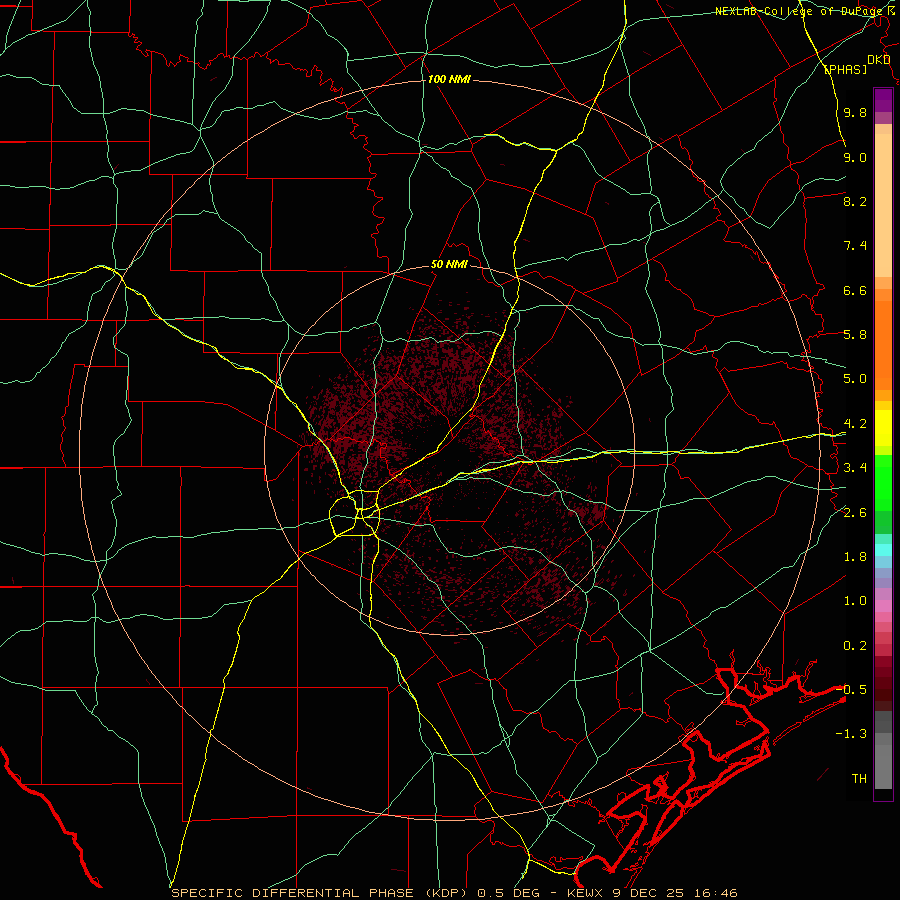Click the 8.2 value on the color scale
Viewport: 900px width, 900px height.
click(x=855, y=201)
